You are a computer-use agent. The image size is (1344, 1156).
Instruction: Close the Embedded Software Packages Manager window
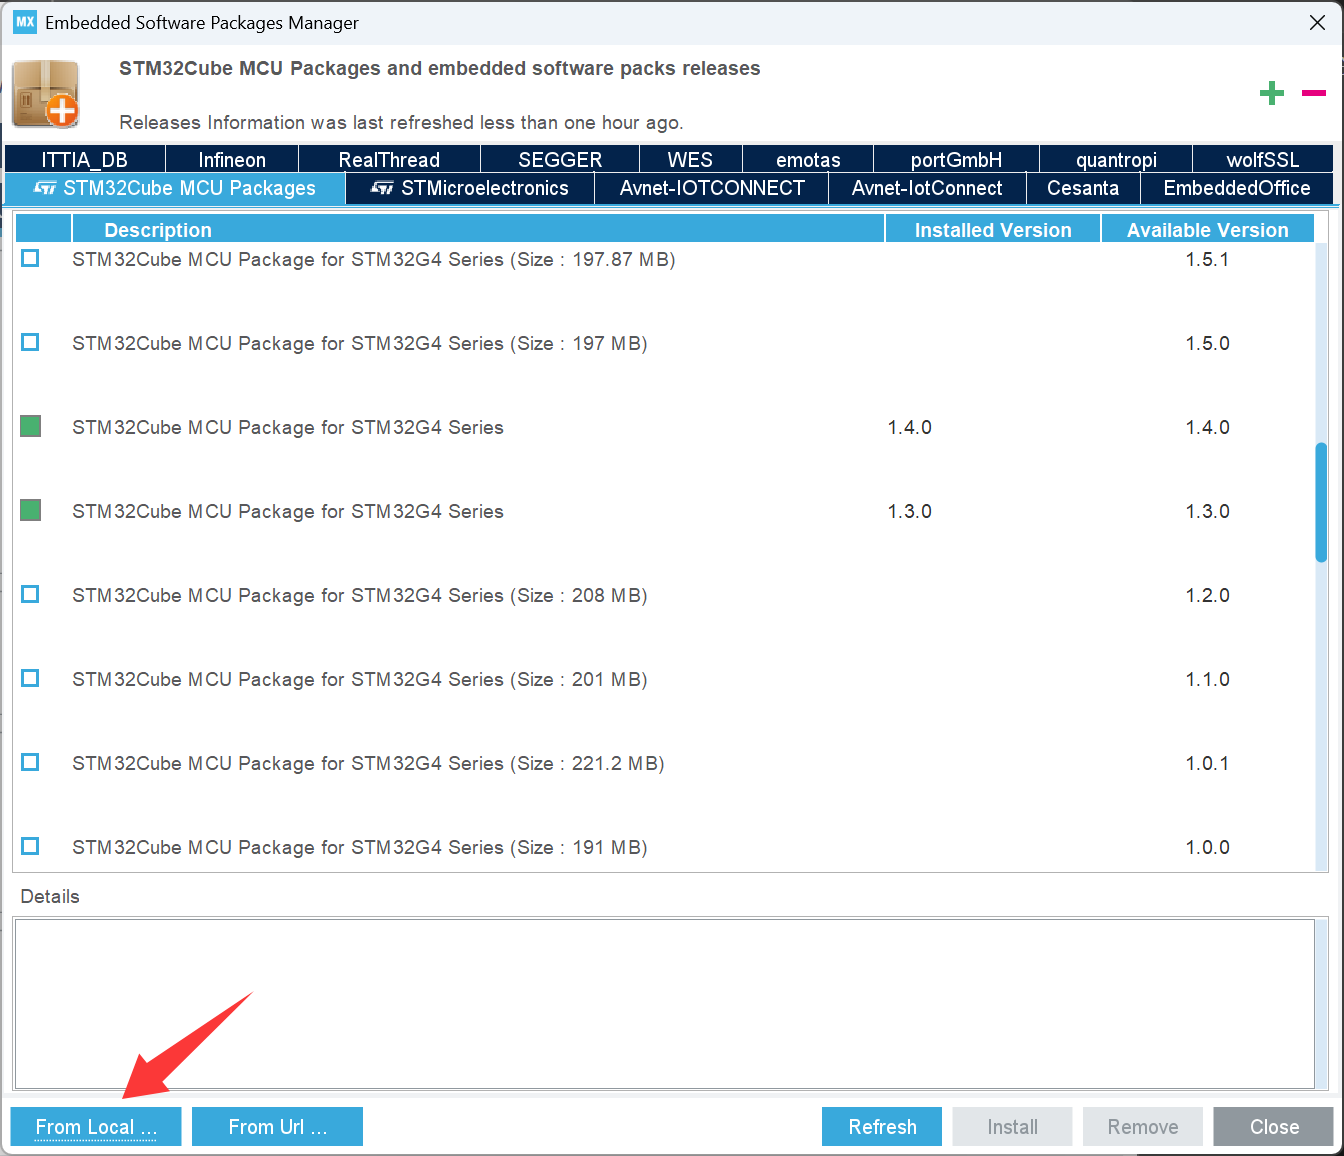1317,22
